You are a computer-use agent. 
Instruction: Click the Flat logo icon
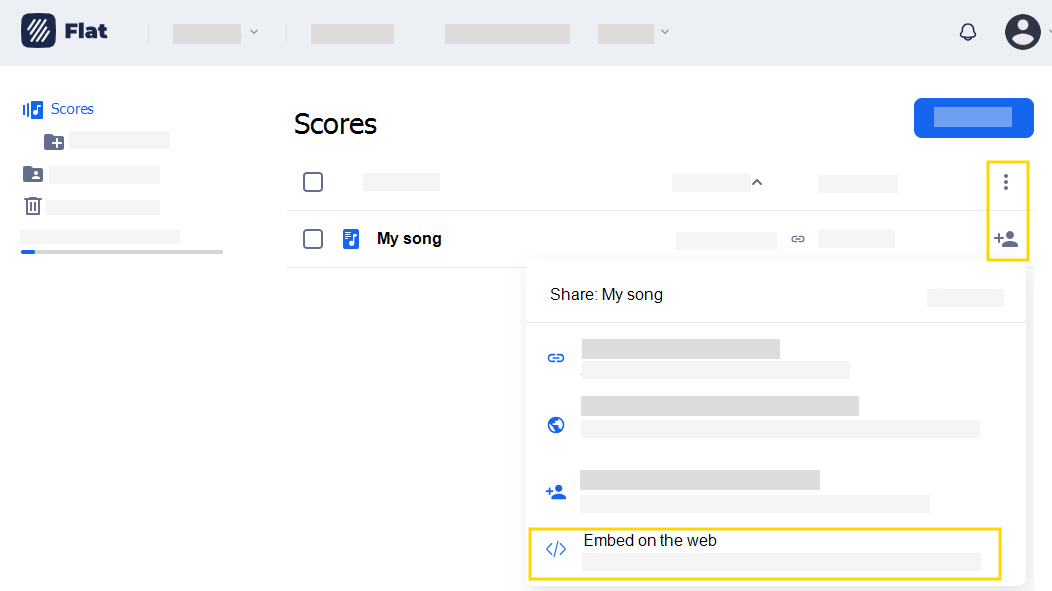click(x=39, y=31)
